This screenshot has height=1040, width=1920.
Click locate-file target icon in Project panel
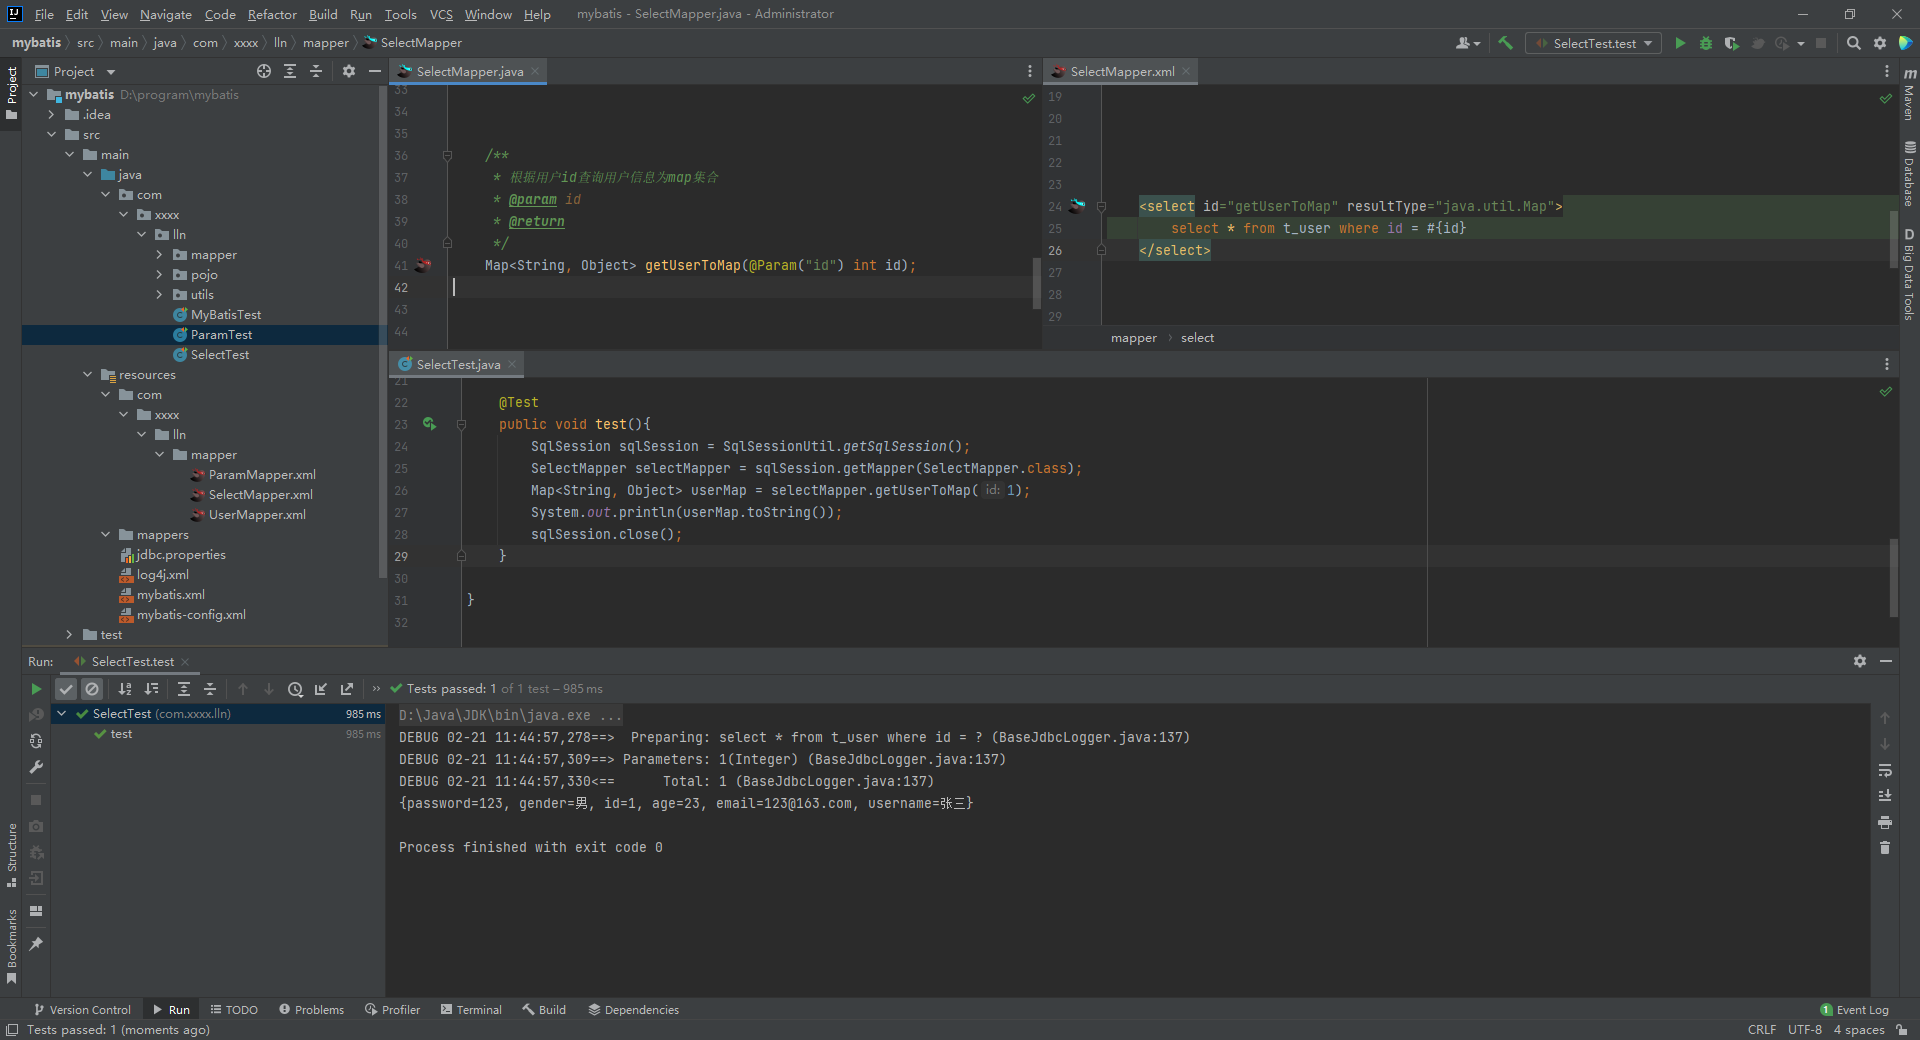264,71
